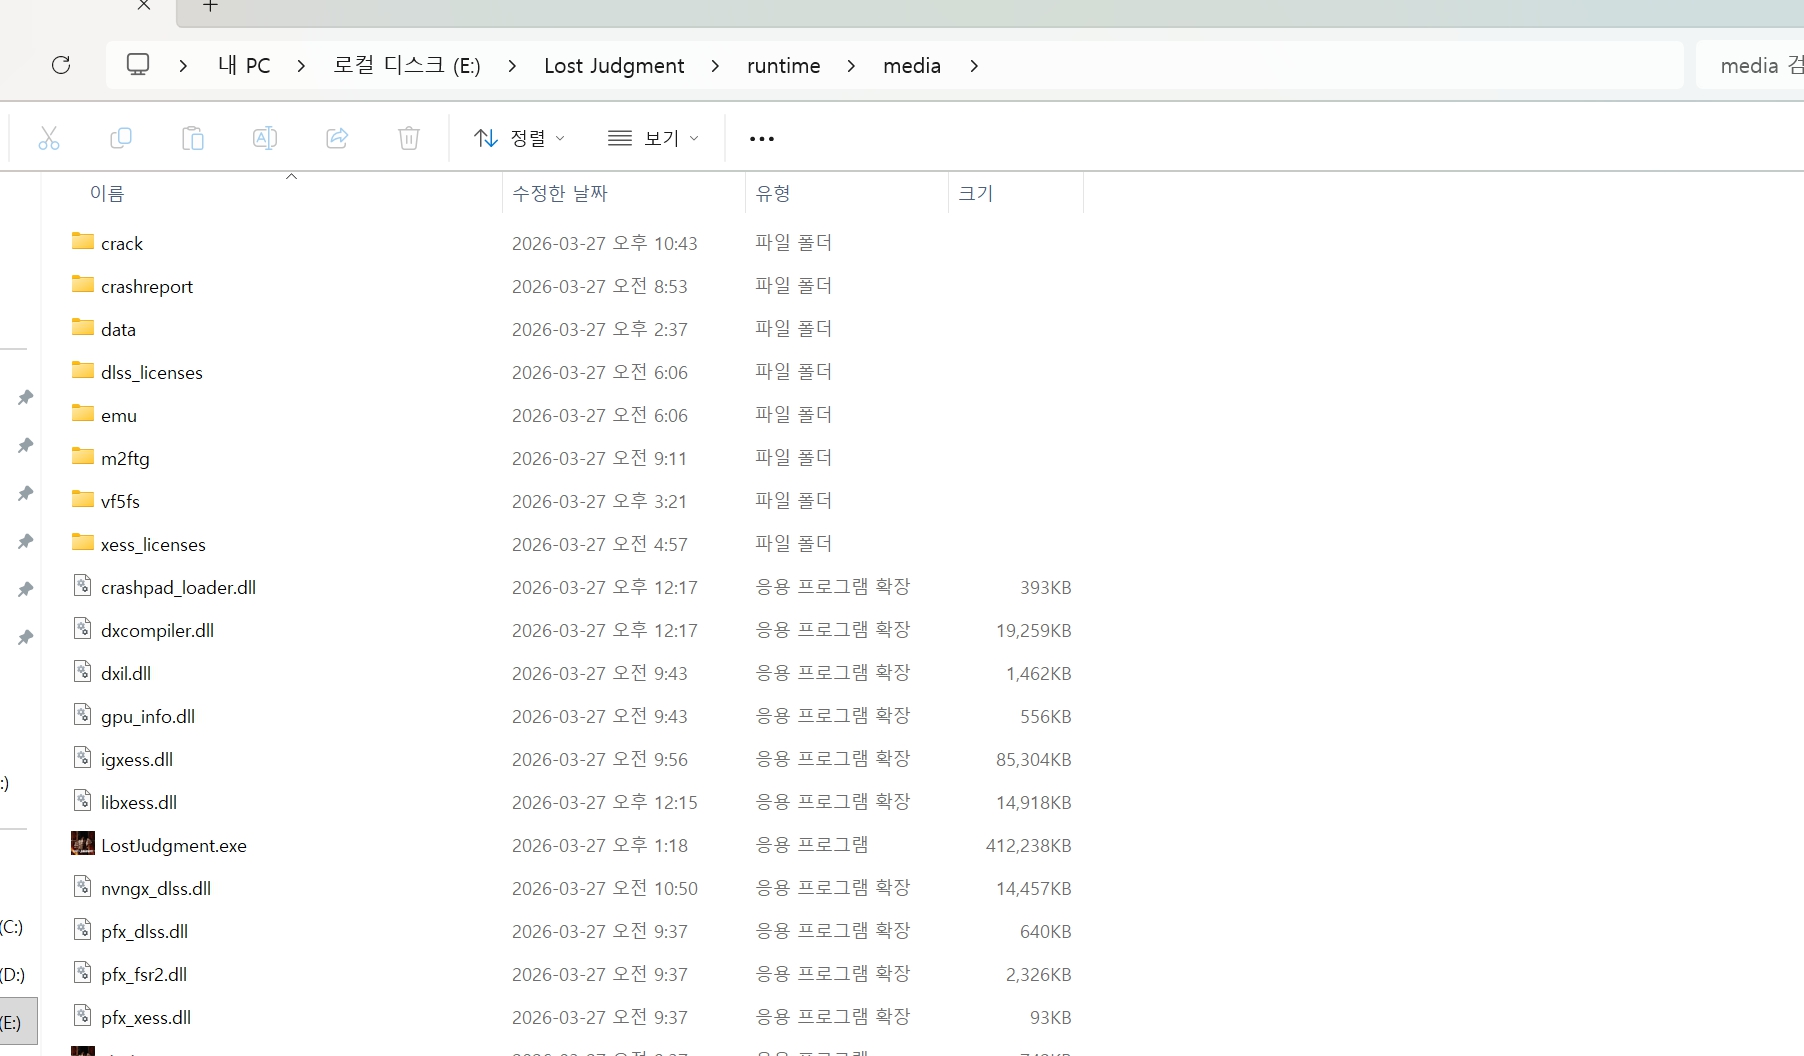Select the nvngx_dlss.dll file
The image size is (1804, 1056).
click(156, 889)
